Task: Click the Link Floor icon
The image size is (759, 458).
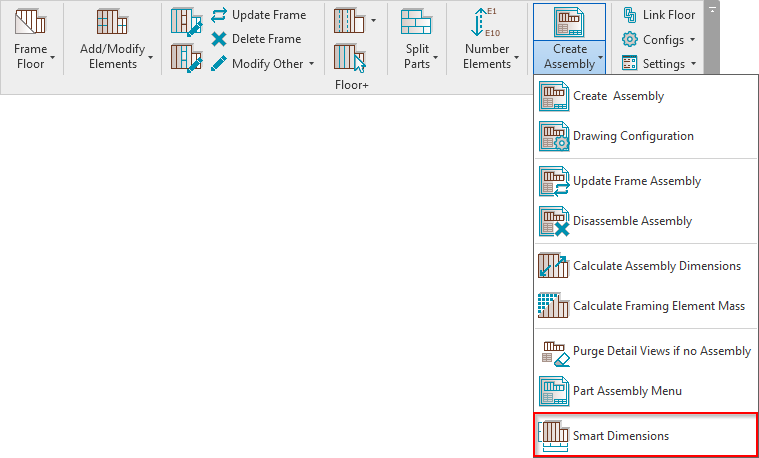Action: coord(630,15)
